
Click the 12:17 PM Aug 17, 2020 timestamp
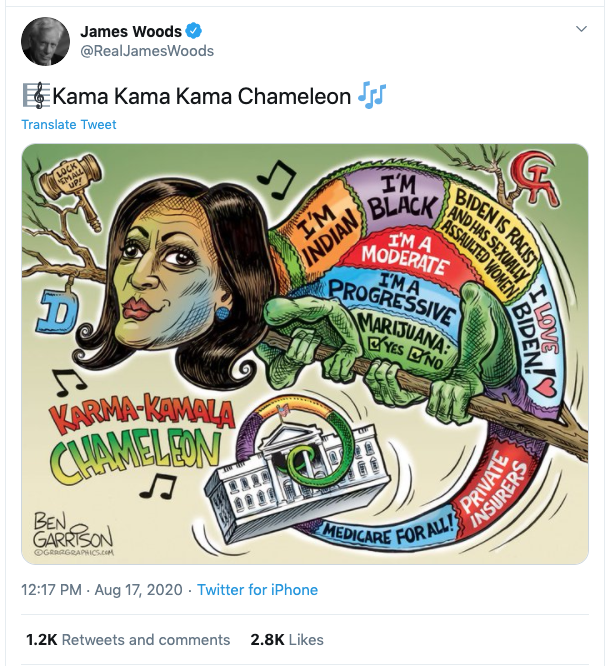(101, 590)
